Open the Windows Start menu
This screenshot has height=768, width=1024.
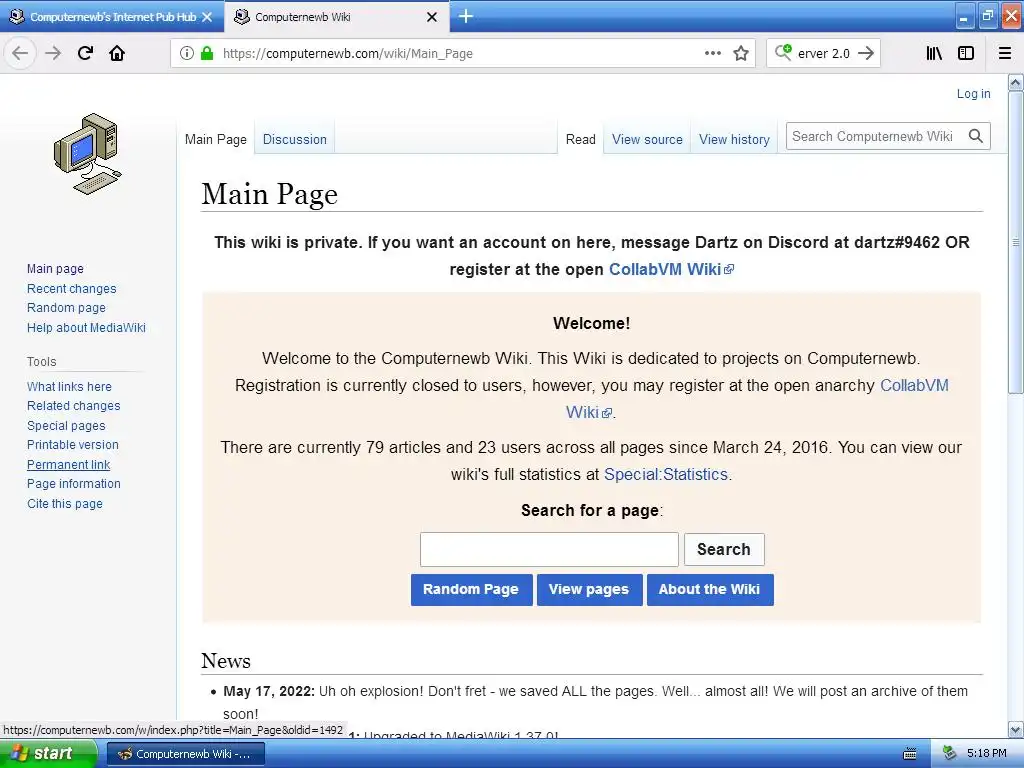coord(48,754)
